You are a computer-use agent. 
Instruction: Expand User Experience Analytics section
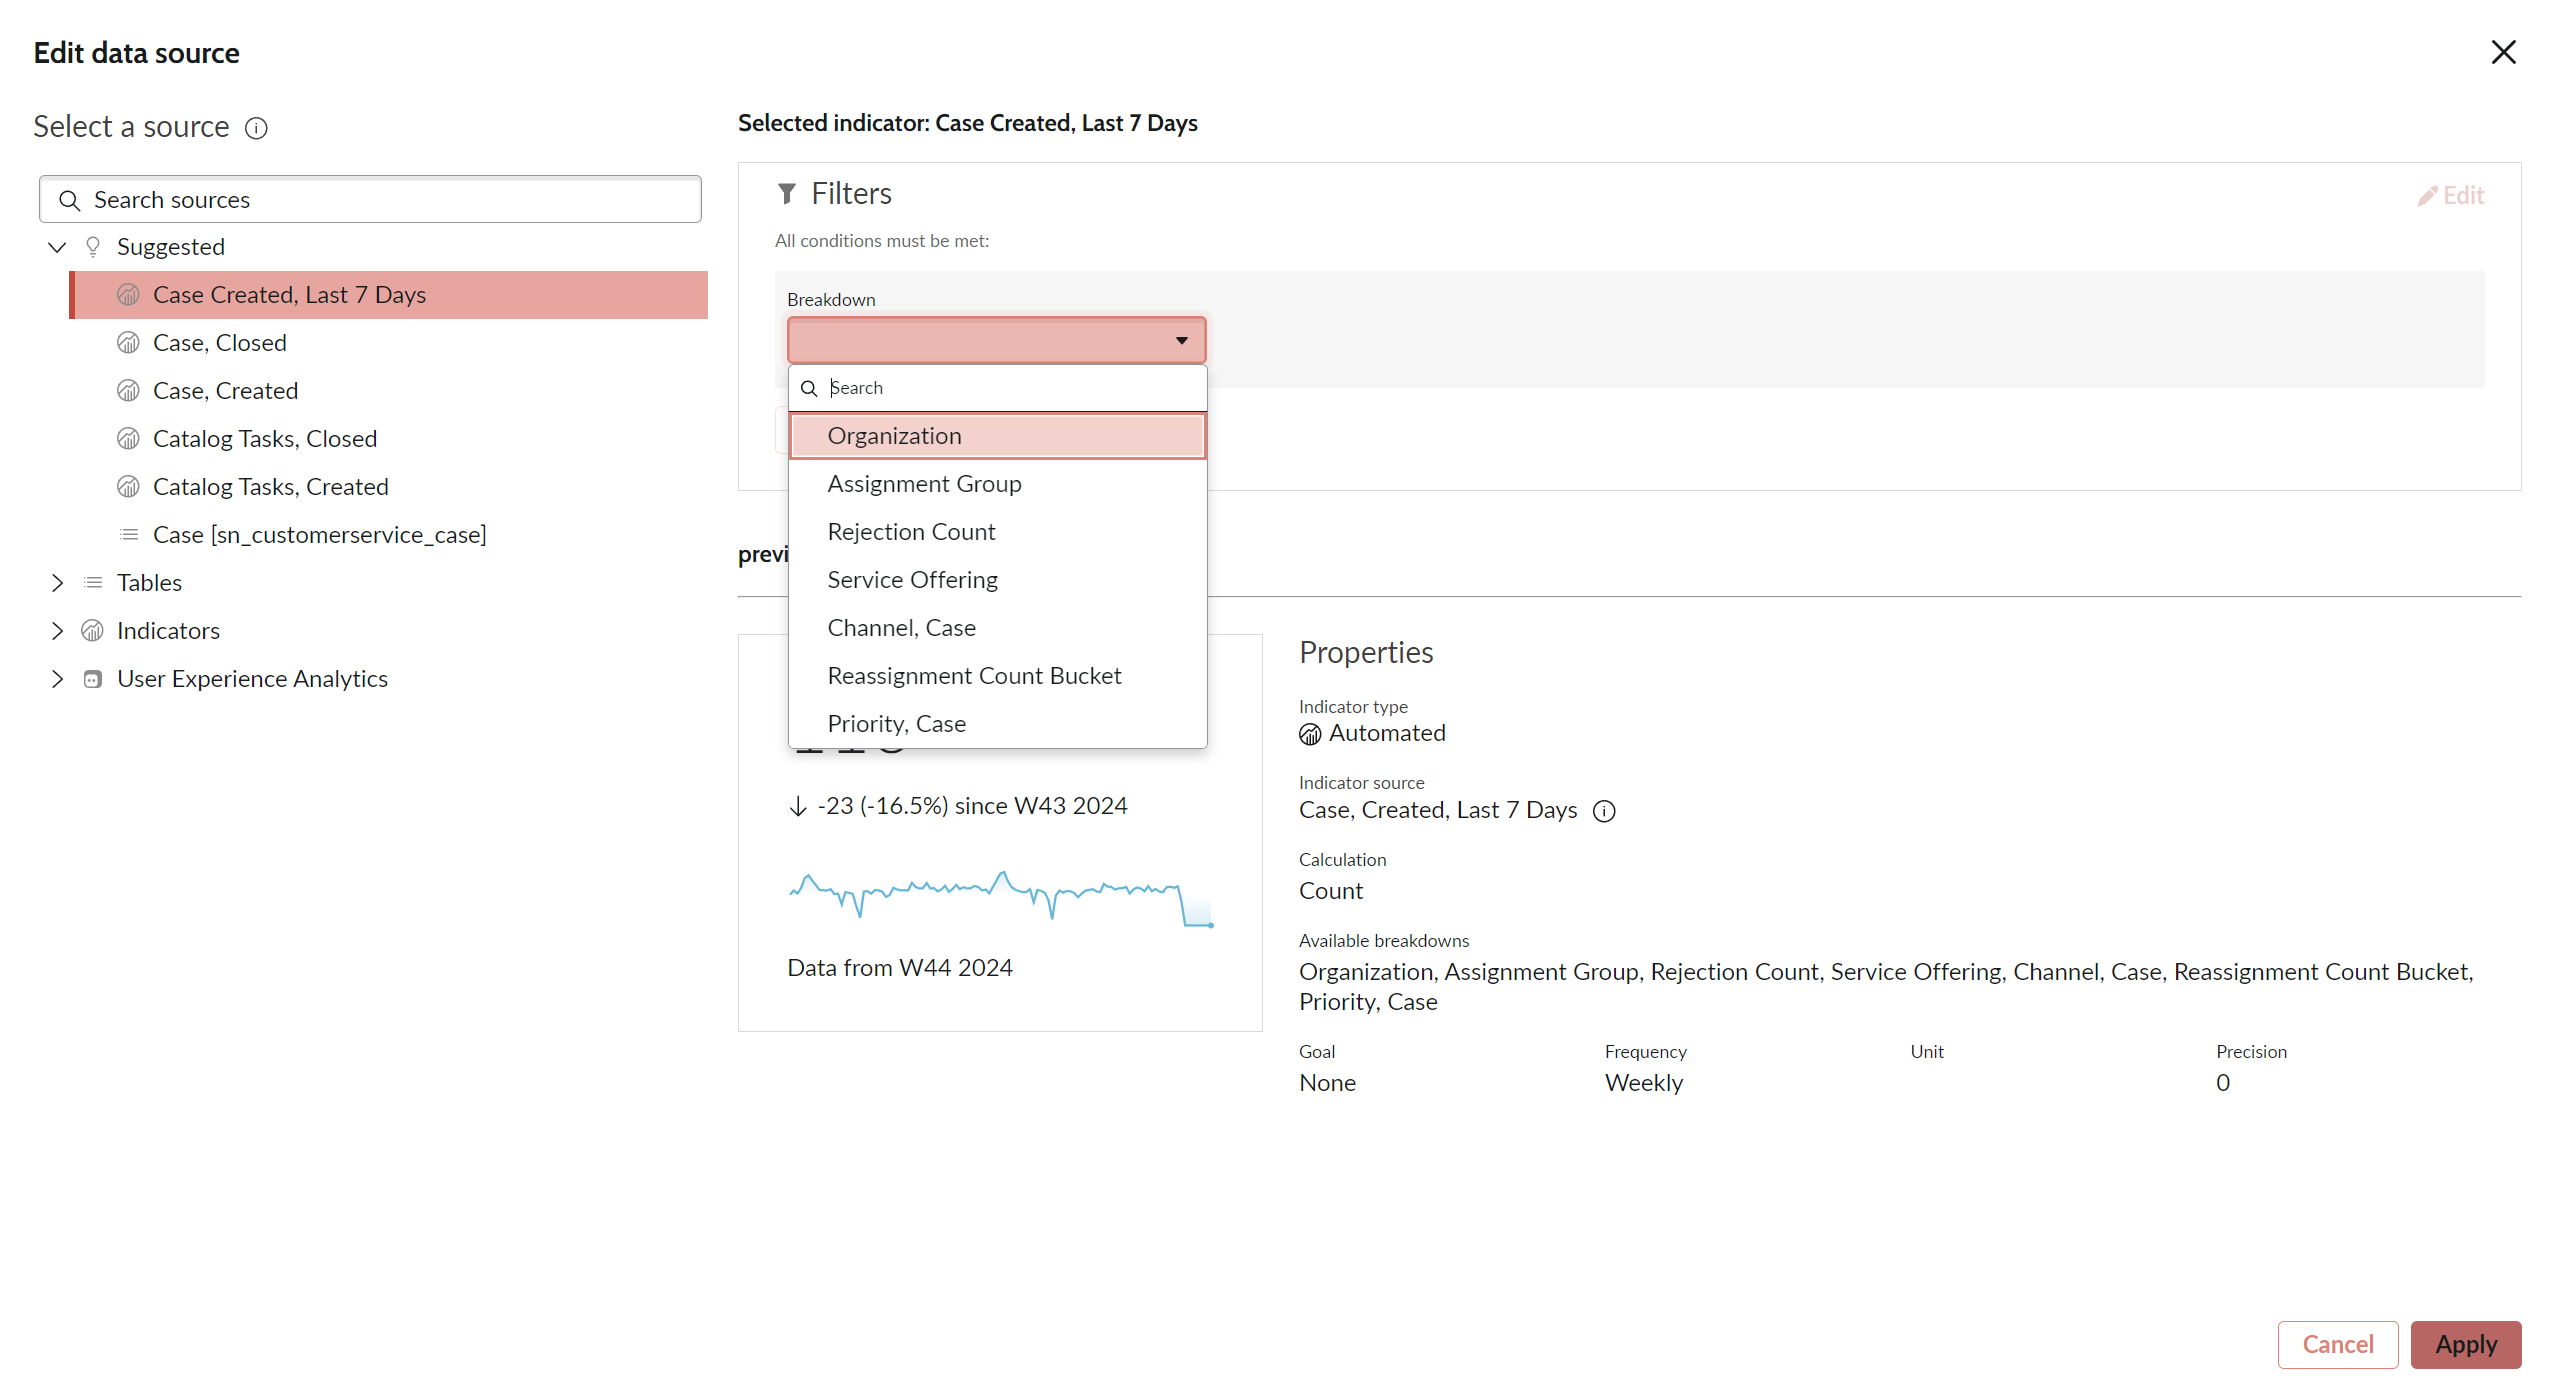(x=57, y=679)
